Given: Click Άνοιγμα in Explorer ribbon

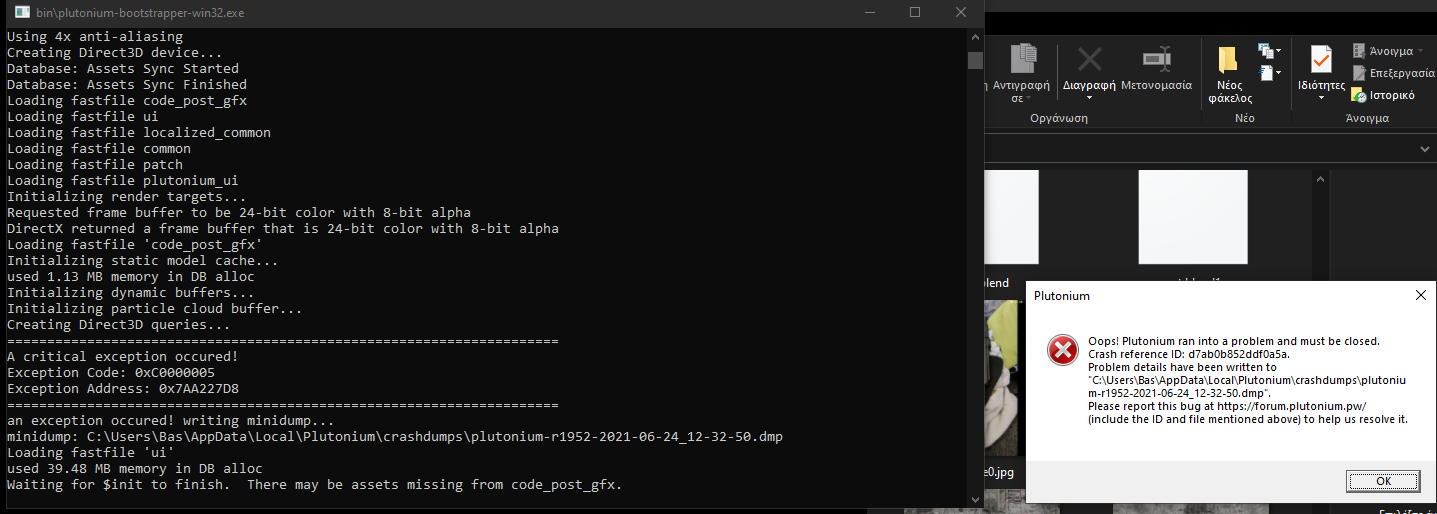Looking at the screenshot, I should [x=1388, y=51].
